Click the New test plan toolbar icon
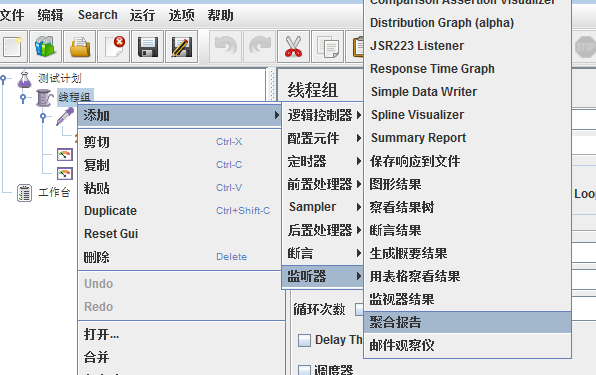The height and width of the screenshot is (375, 596). [x=13, y=47]
